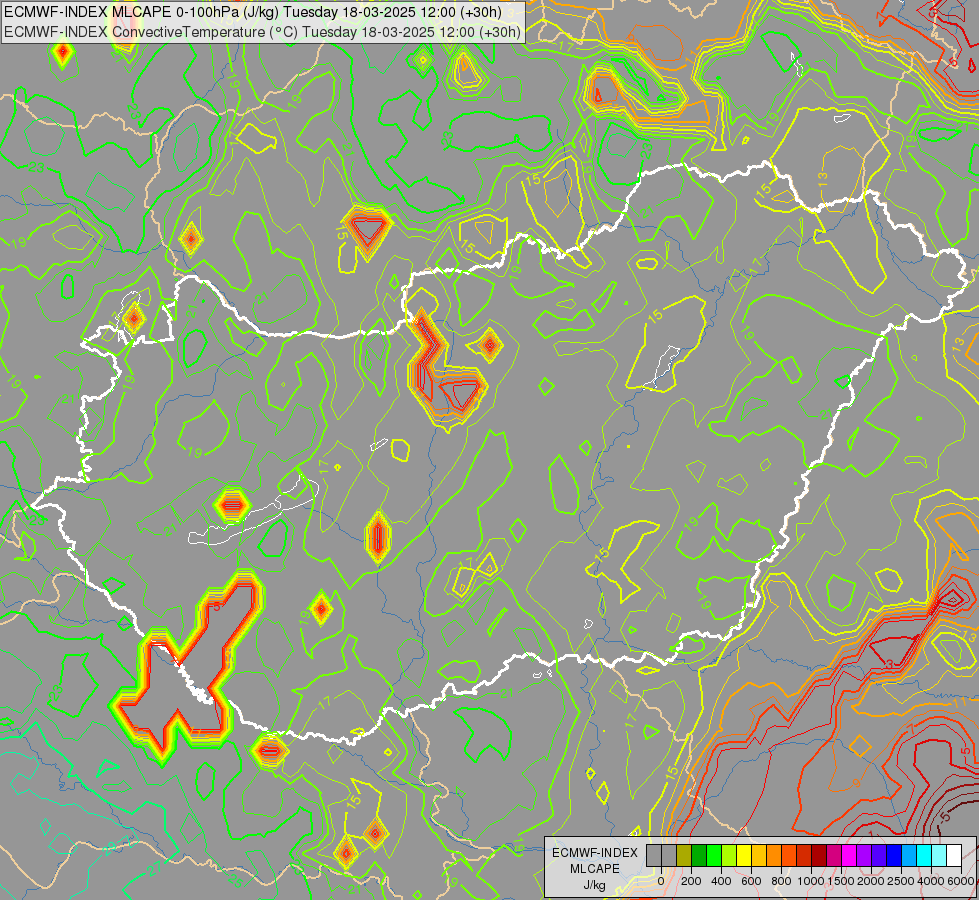Click the ConvectiveTemperature title line

pos(262,32)
